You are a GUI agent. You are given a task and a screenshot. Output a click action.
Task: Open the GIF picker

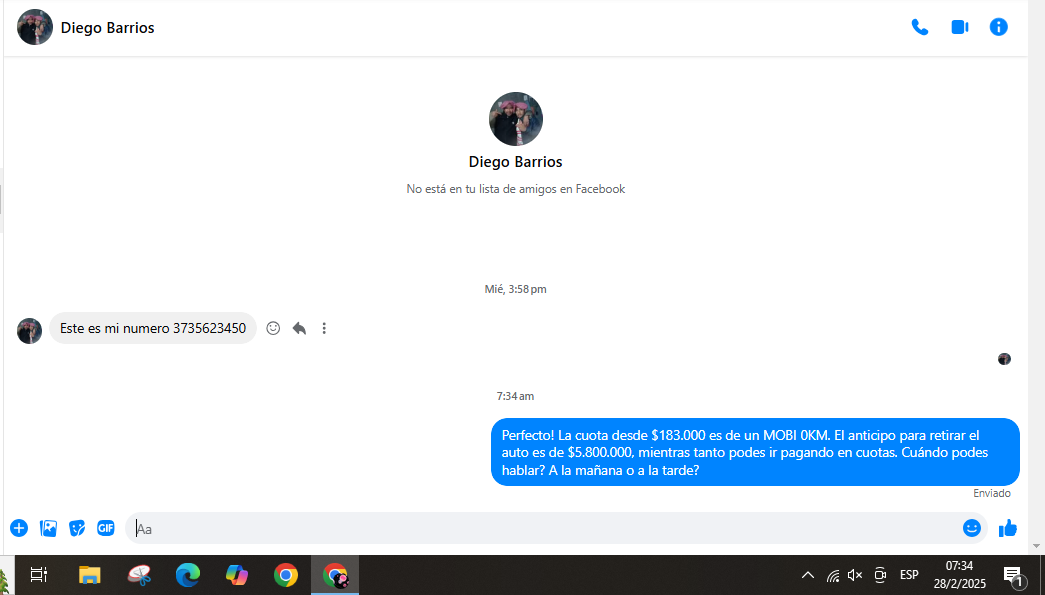click(106, 528)
